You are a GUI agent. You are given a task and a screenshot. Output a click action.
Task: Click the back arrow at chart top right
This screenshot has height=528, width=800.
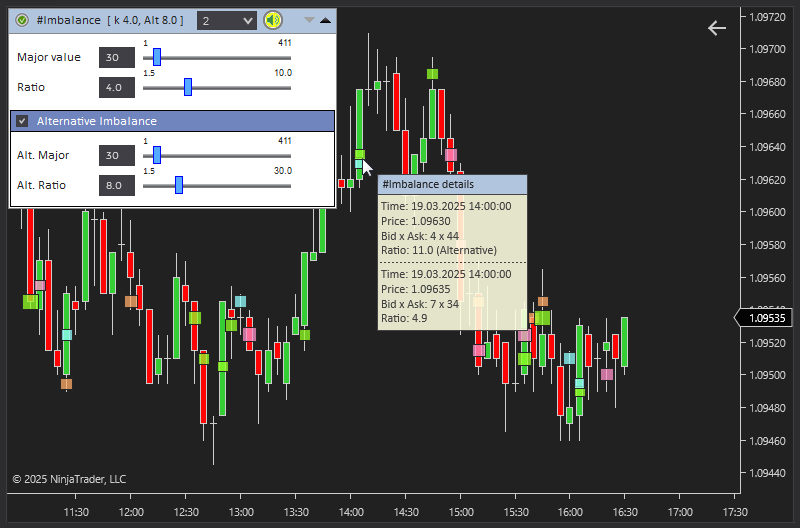point(716,28)
